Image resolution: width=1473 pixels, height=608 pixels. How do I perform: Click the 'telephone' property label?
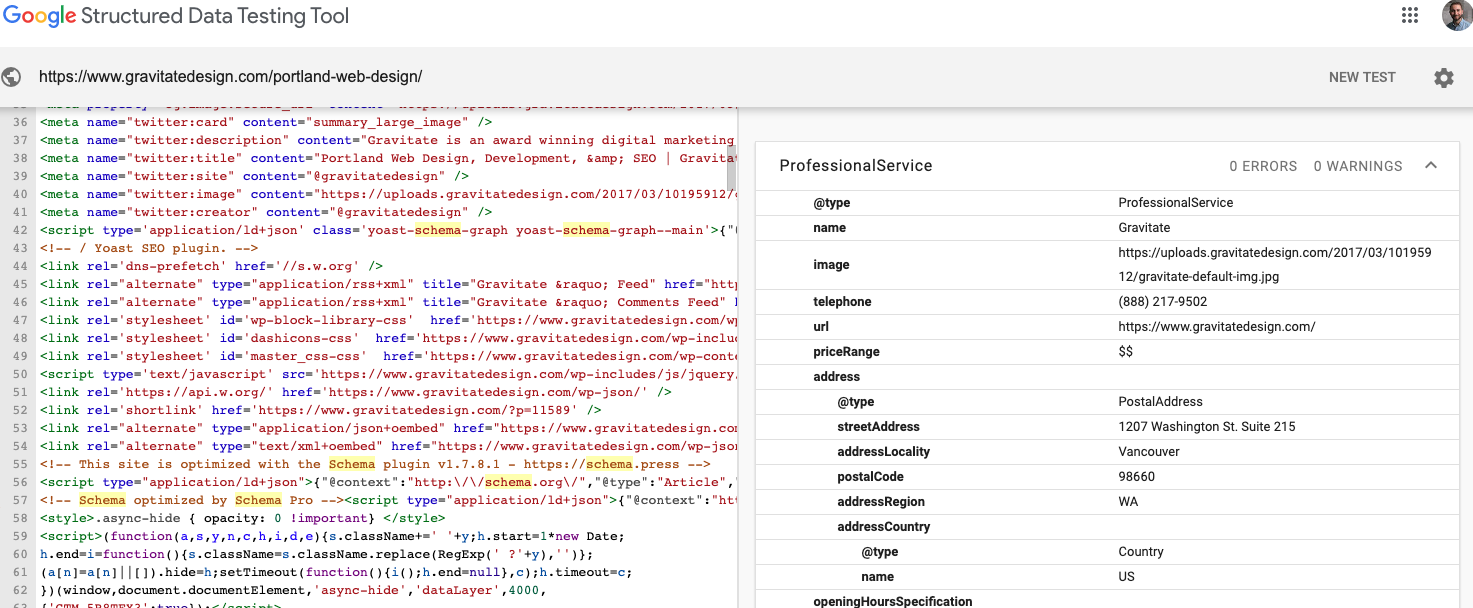tap(842, 302)
